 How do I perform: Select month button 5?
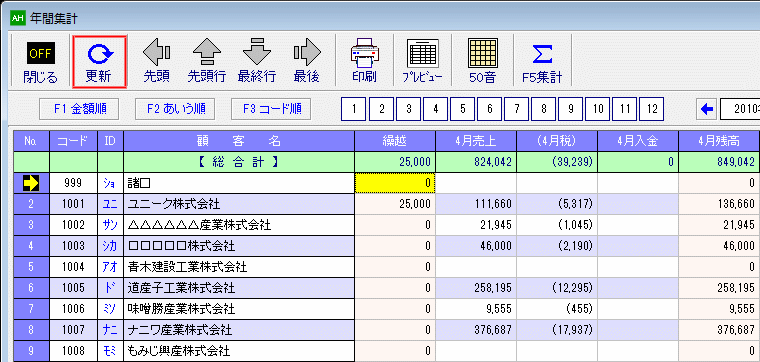point(462,109)
